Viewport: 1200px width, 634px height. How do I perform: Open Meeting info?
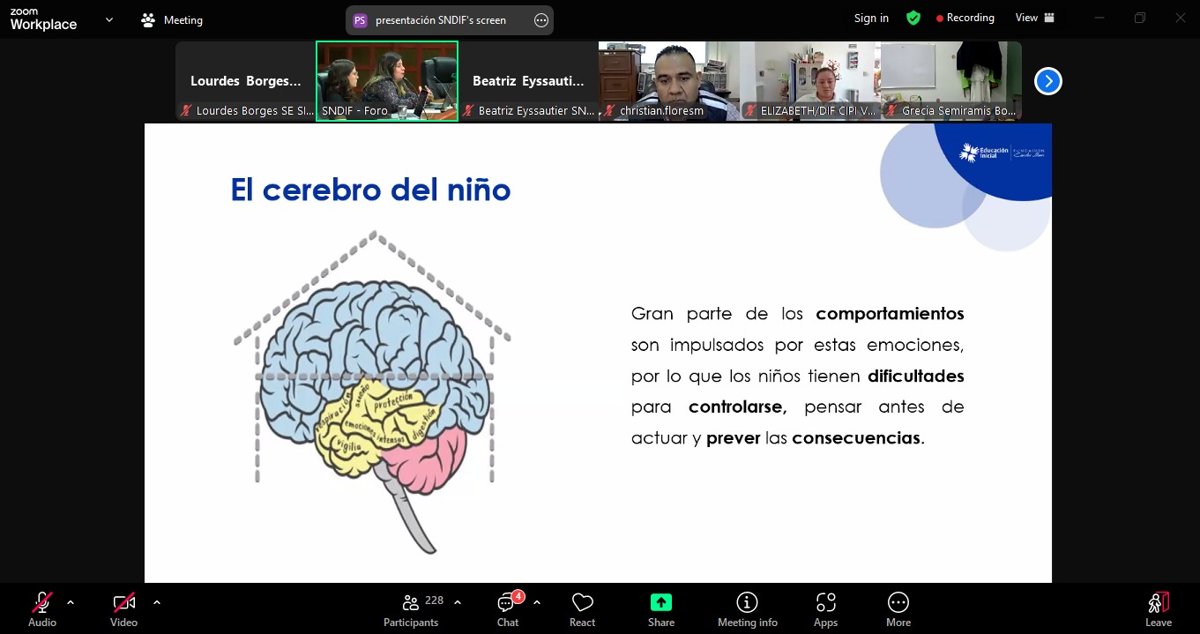(x=747, y=609)
